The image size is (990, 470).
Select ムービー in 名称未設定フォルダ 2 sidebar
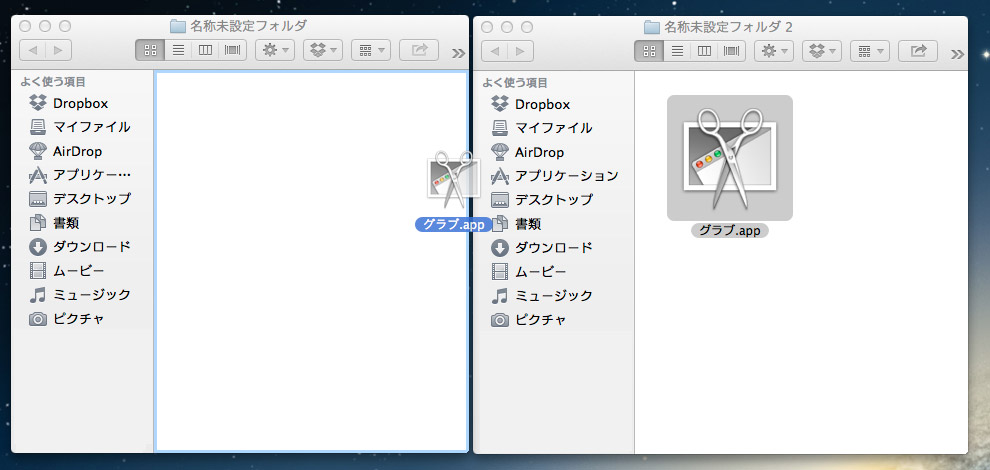pyautogui.click(x=529, y=272)
